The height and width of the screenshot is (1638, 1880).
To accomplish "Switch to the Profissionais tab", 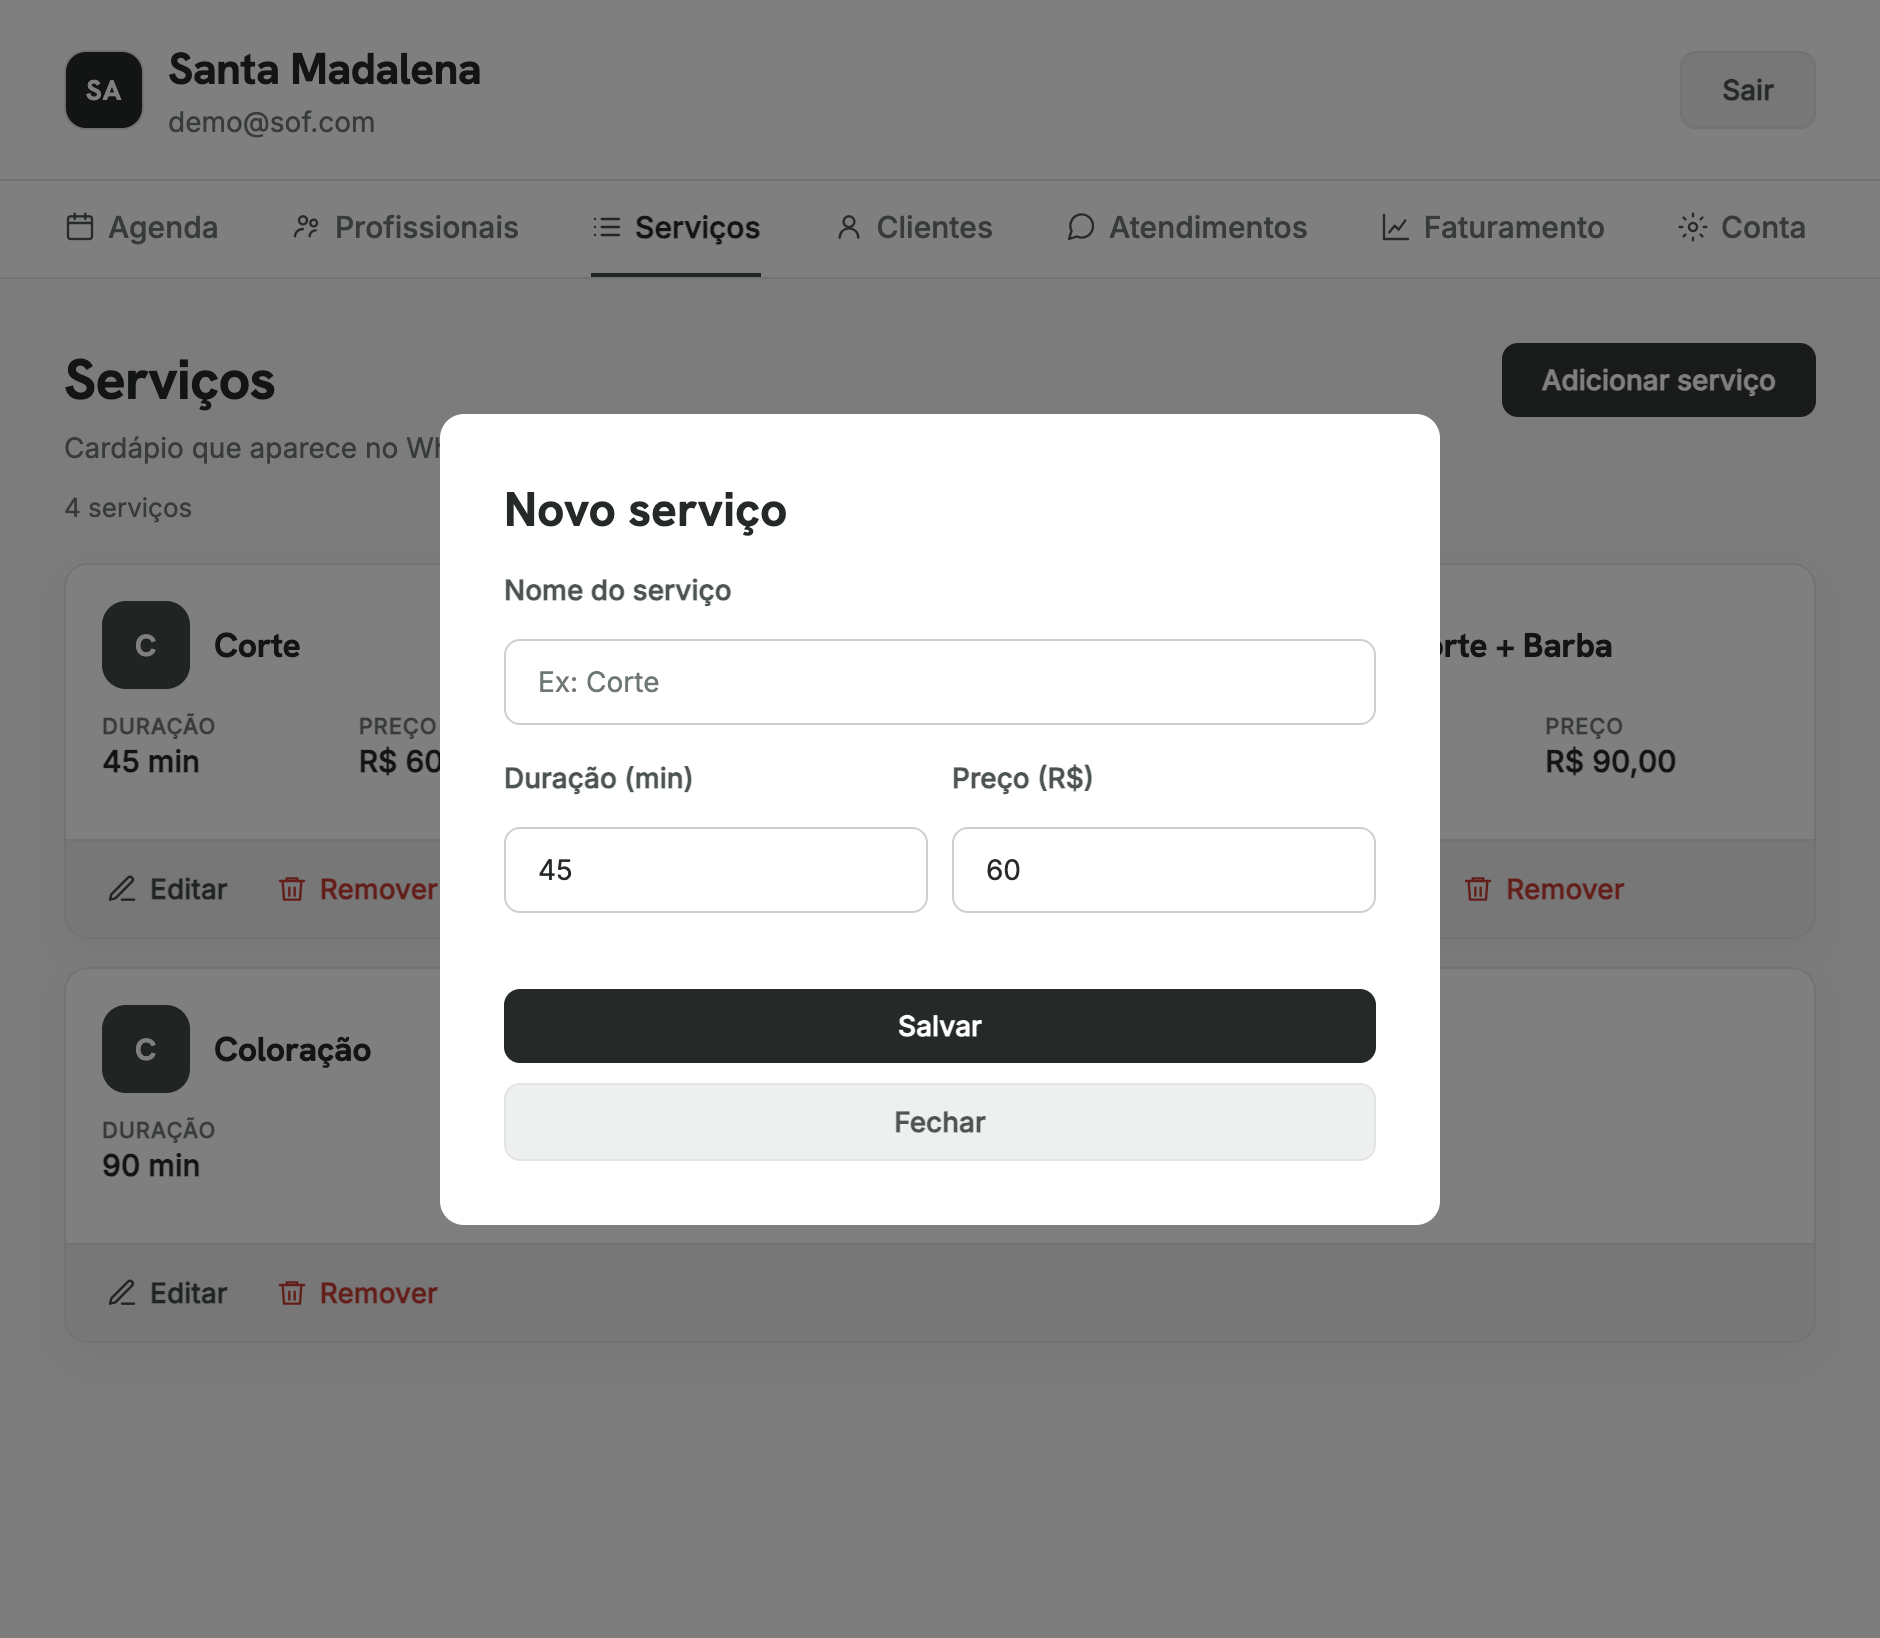I will (405, 228).
